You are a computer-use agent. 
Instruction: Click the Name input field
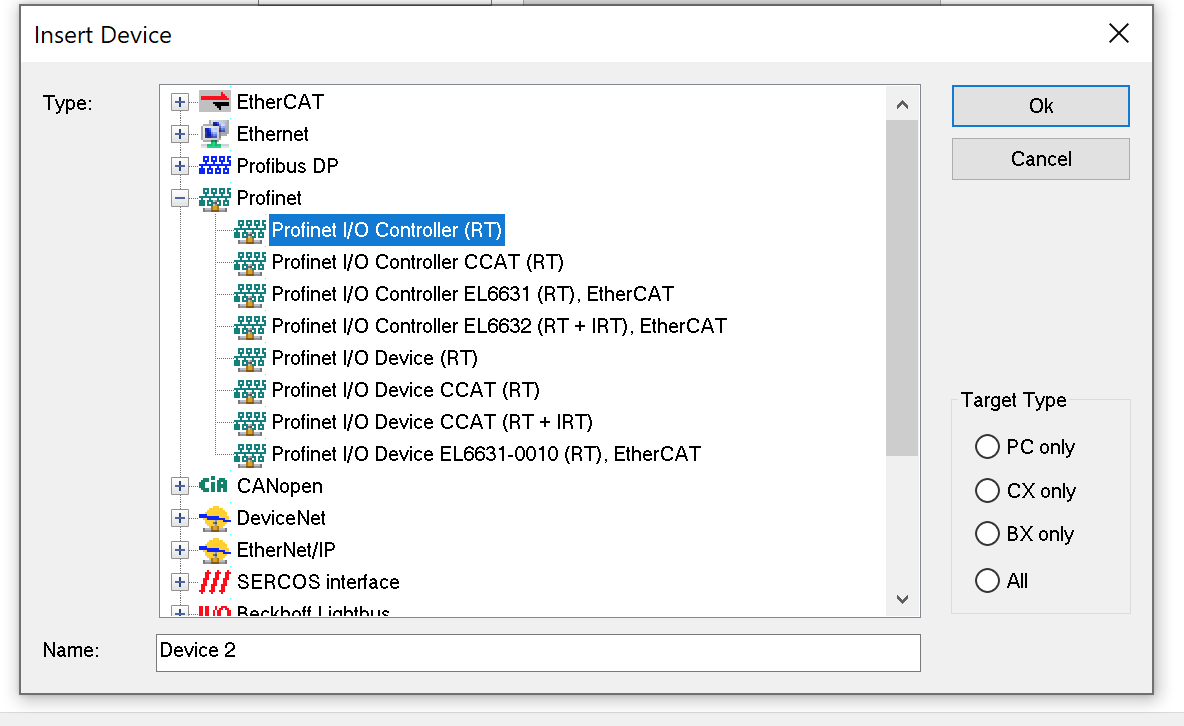click(x=538, y=652)
